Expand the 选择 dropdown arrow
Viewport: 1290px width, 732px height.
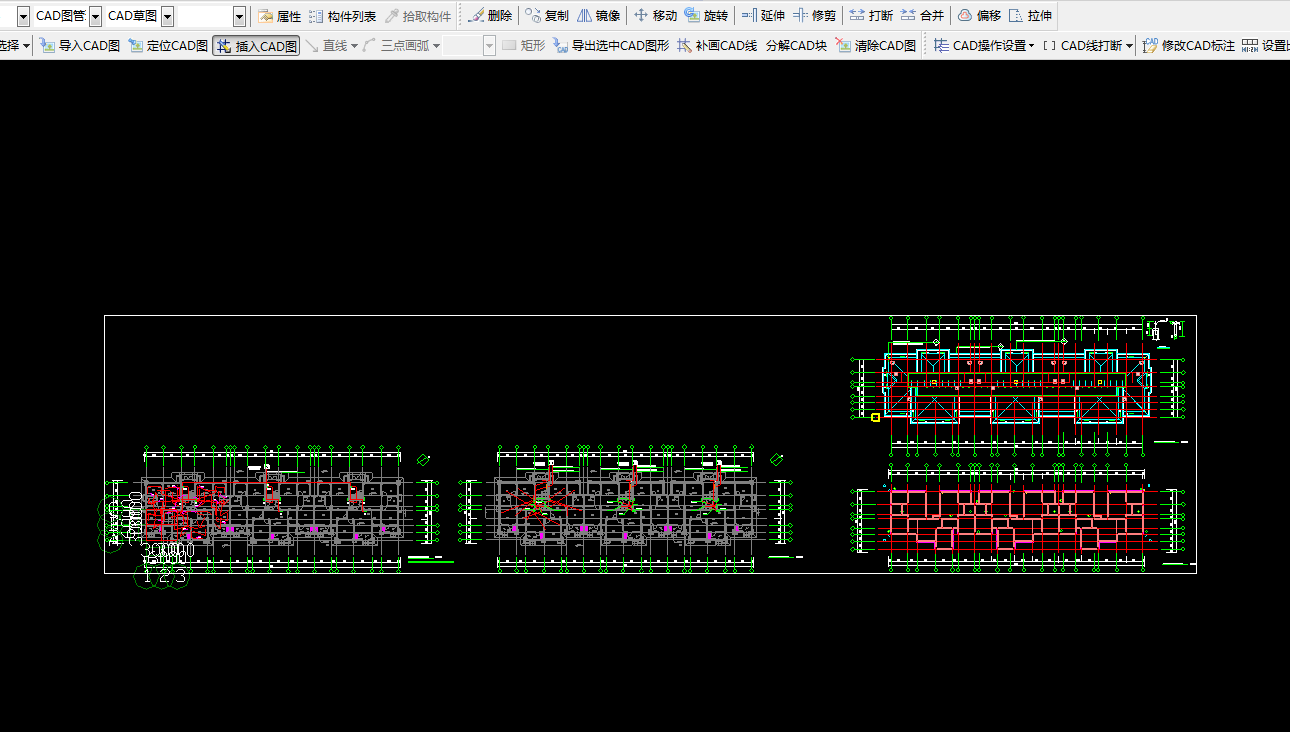click(25, 46)
